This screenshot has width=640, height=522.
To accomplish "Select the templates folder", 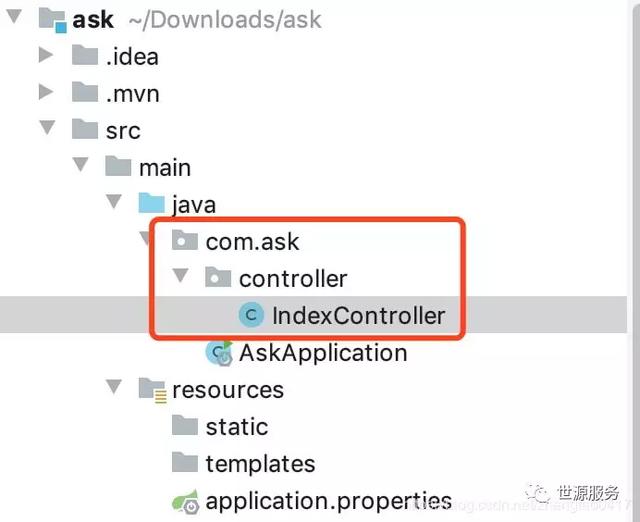I will point(260,464).
